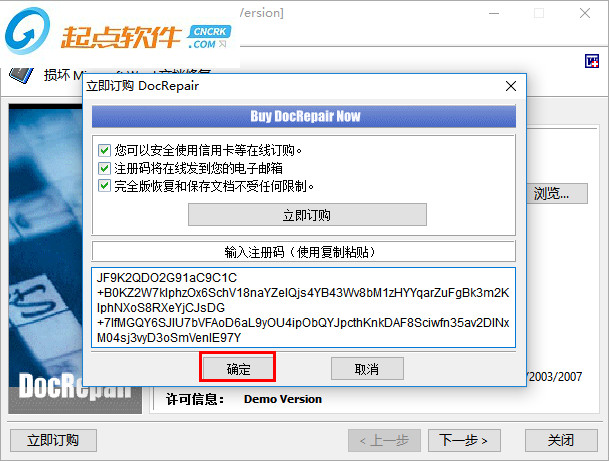Click the notebook icon beside the heading

click(x=21, y=75)
